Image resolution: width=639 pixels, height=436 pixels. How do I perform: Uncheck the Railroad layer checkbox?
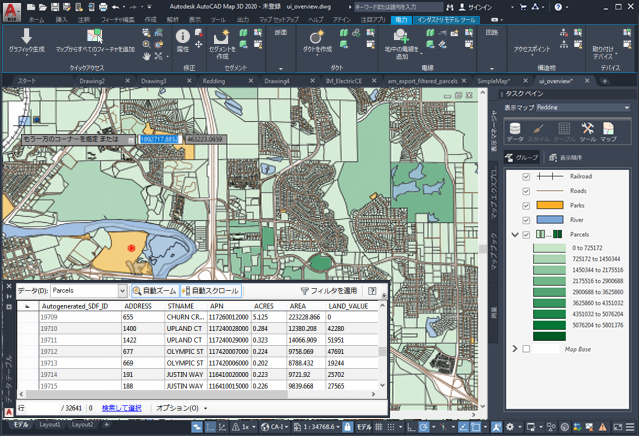click(526, 177)
